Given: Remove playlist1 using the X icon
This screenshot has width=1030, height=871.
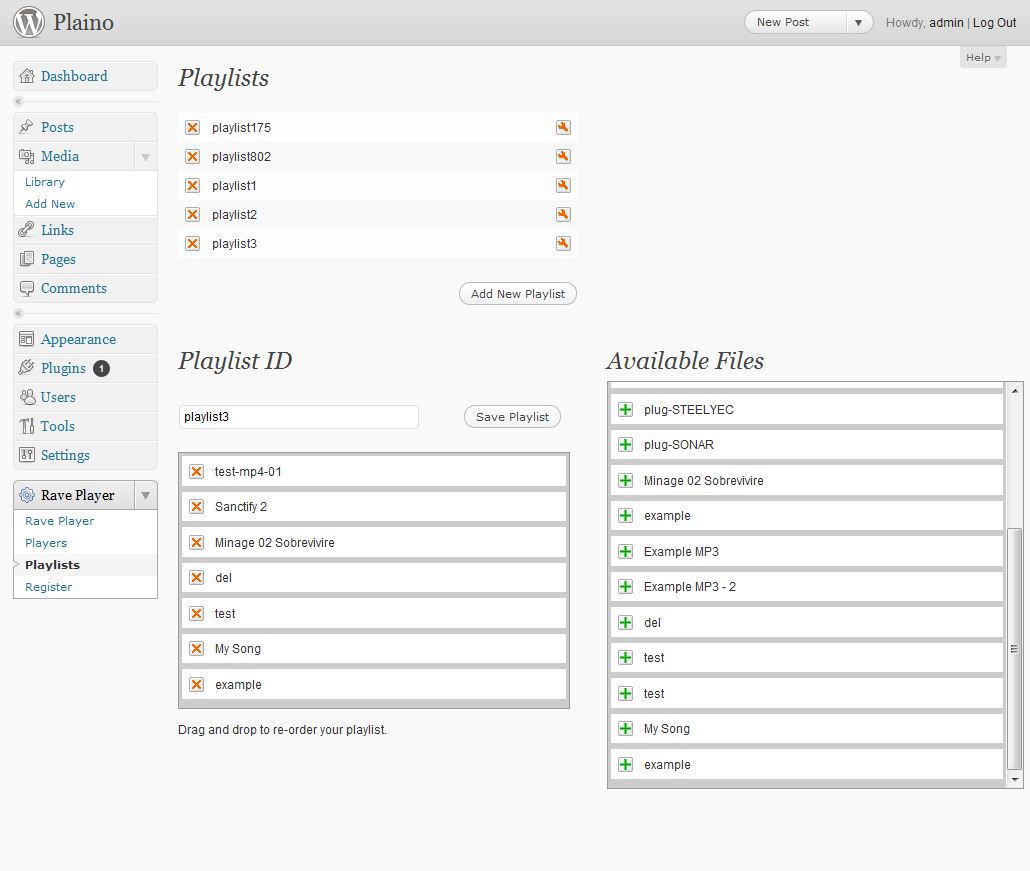Looking at the screenshot, I should pos(192,185).
